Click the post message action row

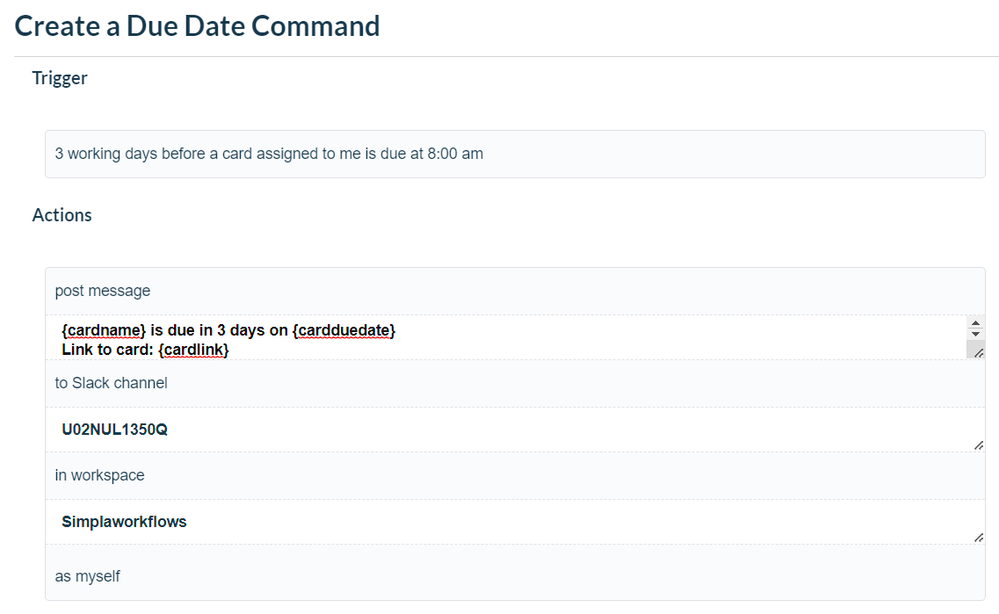point(102,290)
